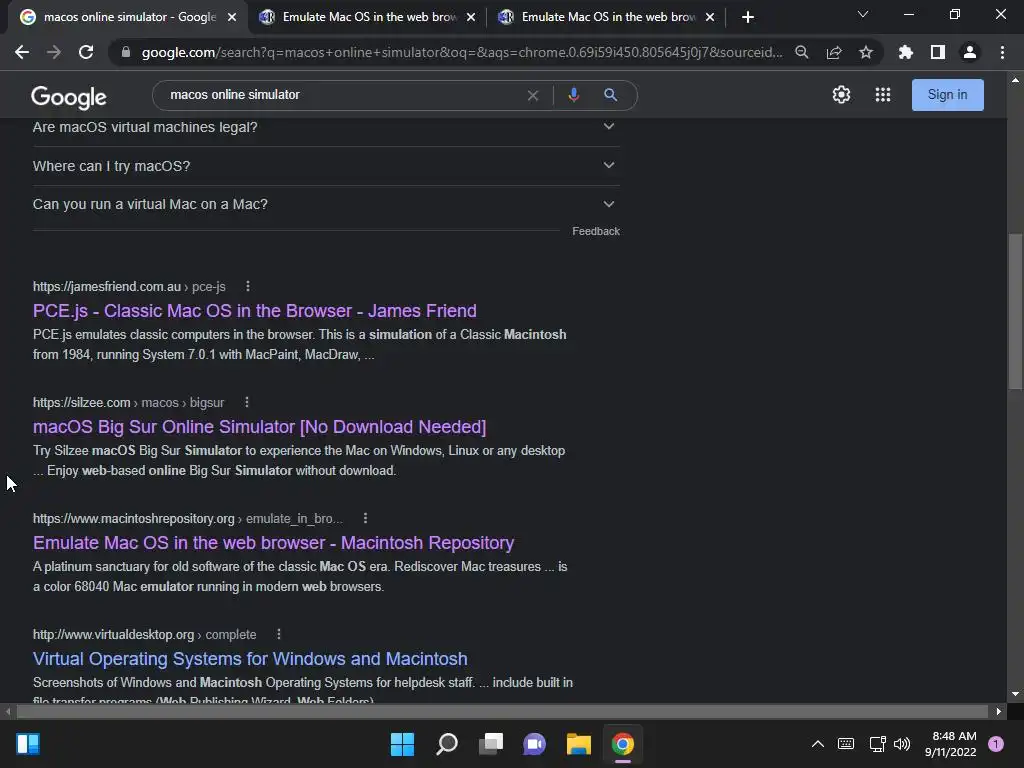Open the Chat app on taskbar

534,744
